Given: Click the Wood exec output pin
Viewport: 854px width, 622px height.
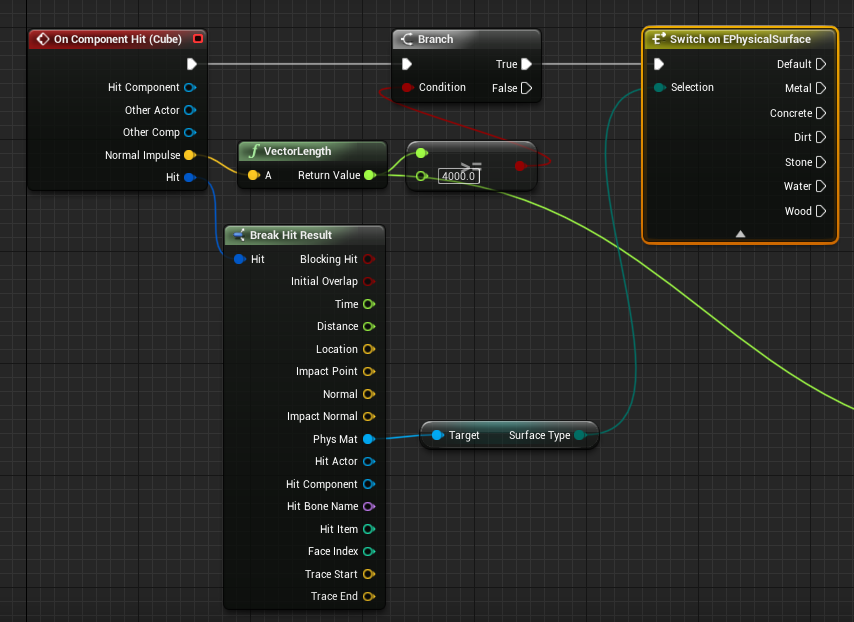Looking at the screenshot, I should 821,211.
